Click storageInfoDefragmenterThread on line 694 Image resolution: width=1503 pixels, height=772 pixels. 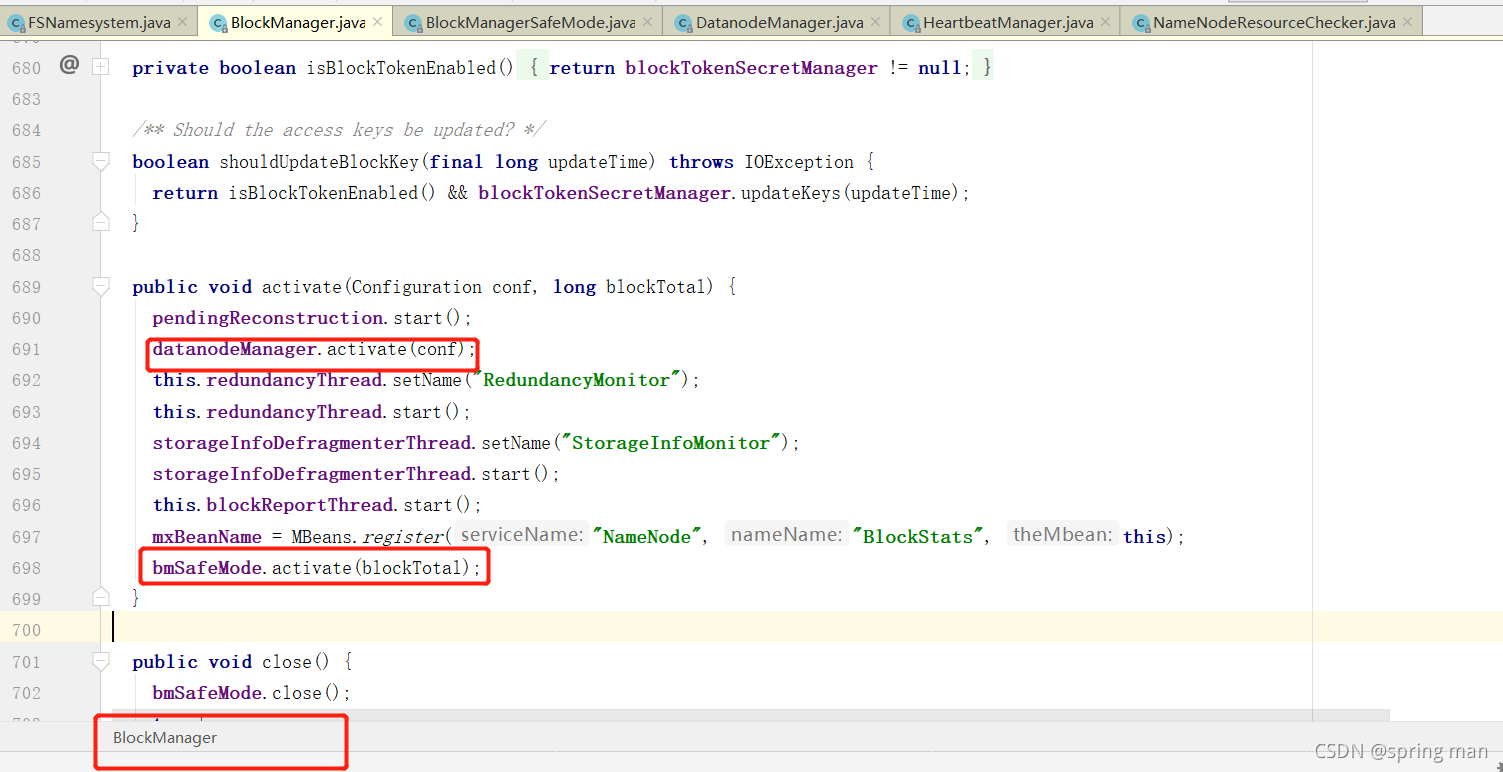coord(312,443)
